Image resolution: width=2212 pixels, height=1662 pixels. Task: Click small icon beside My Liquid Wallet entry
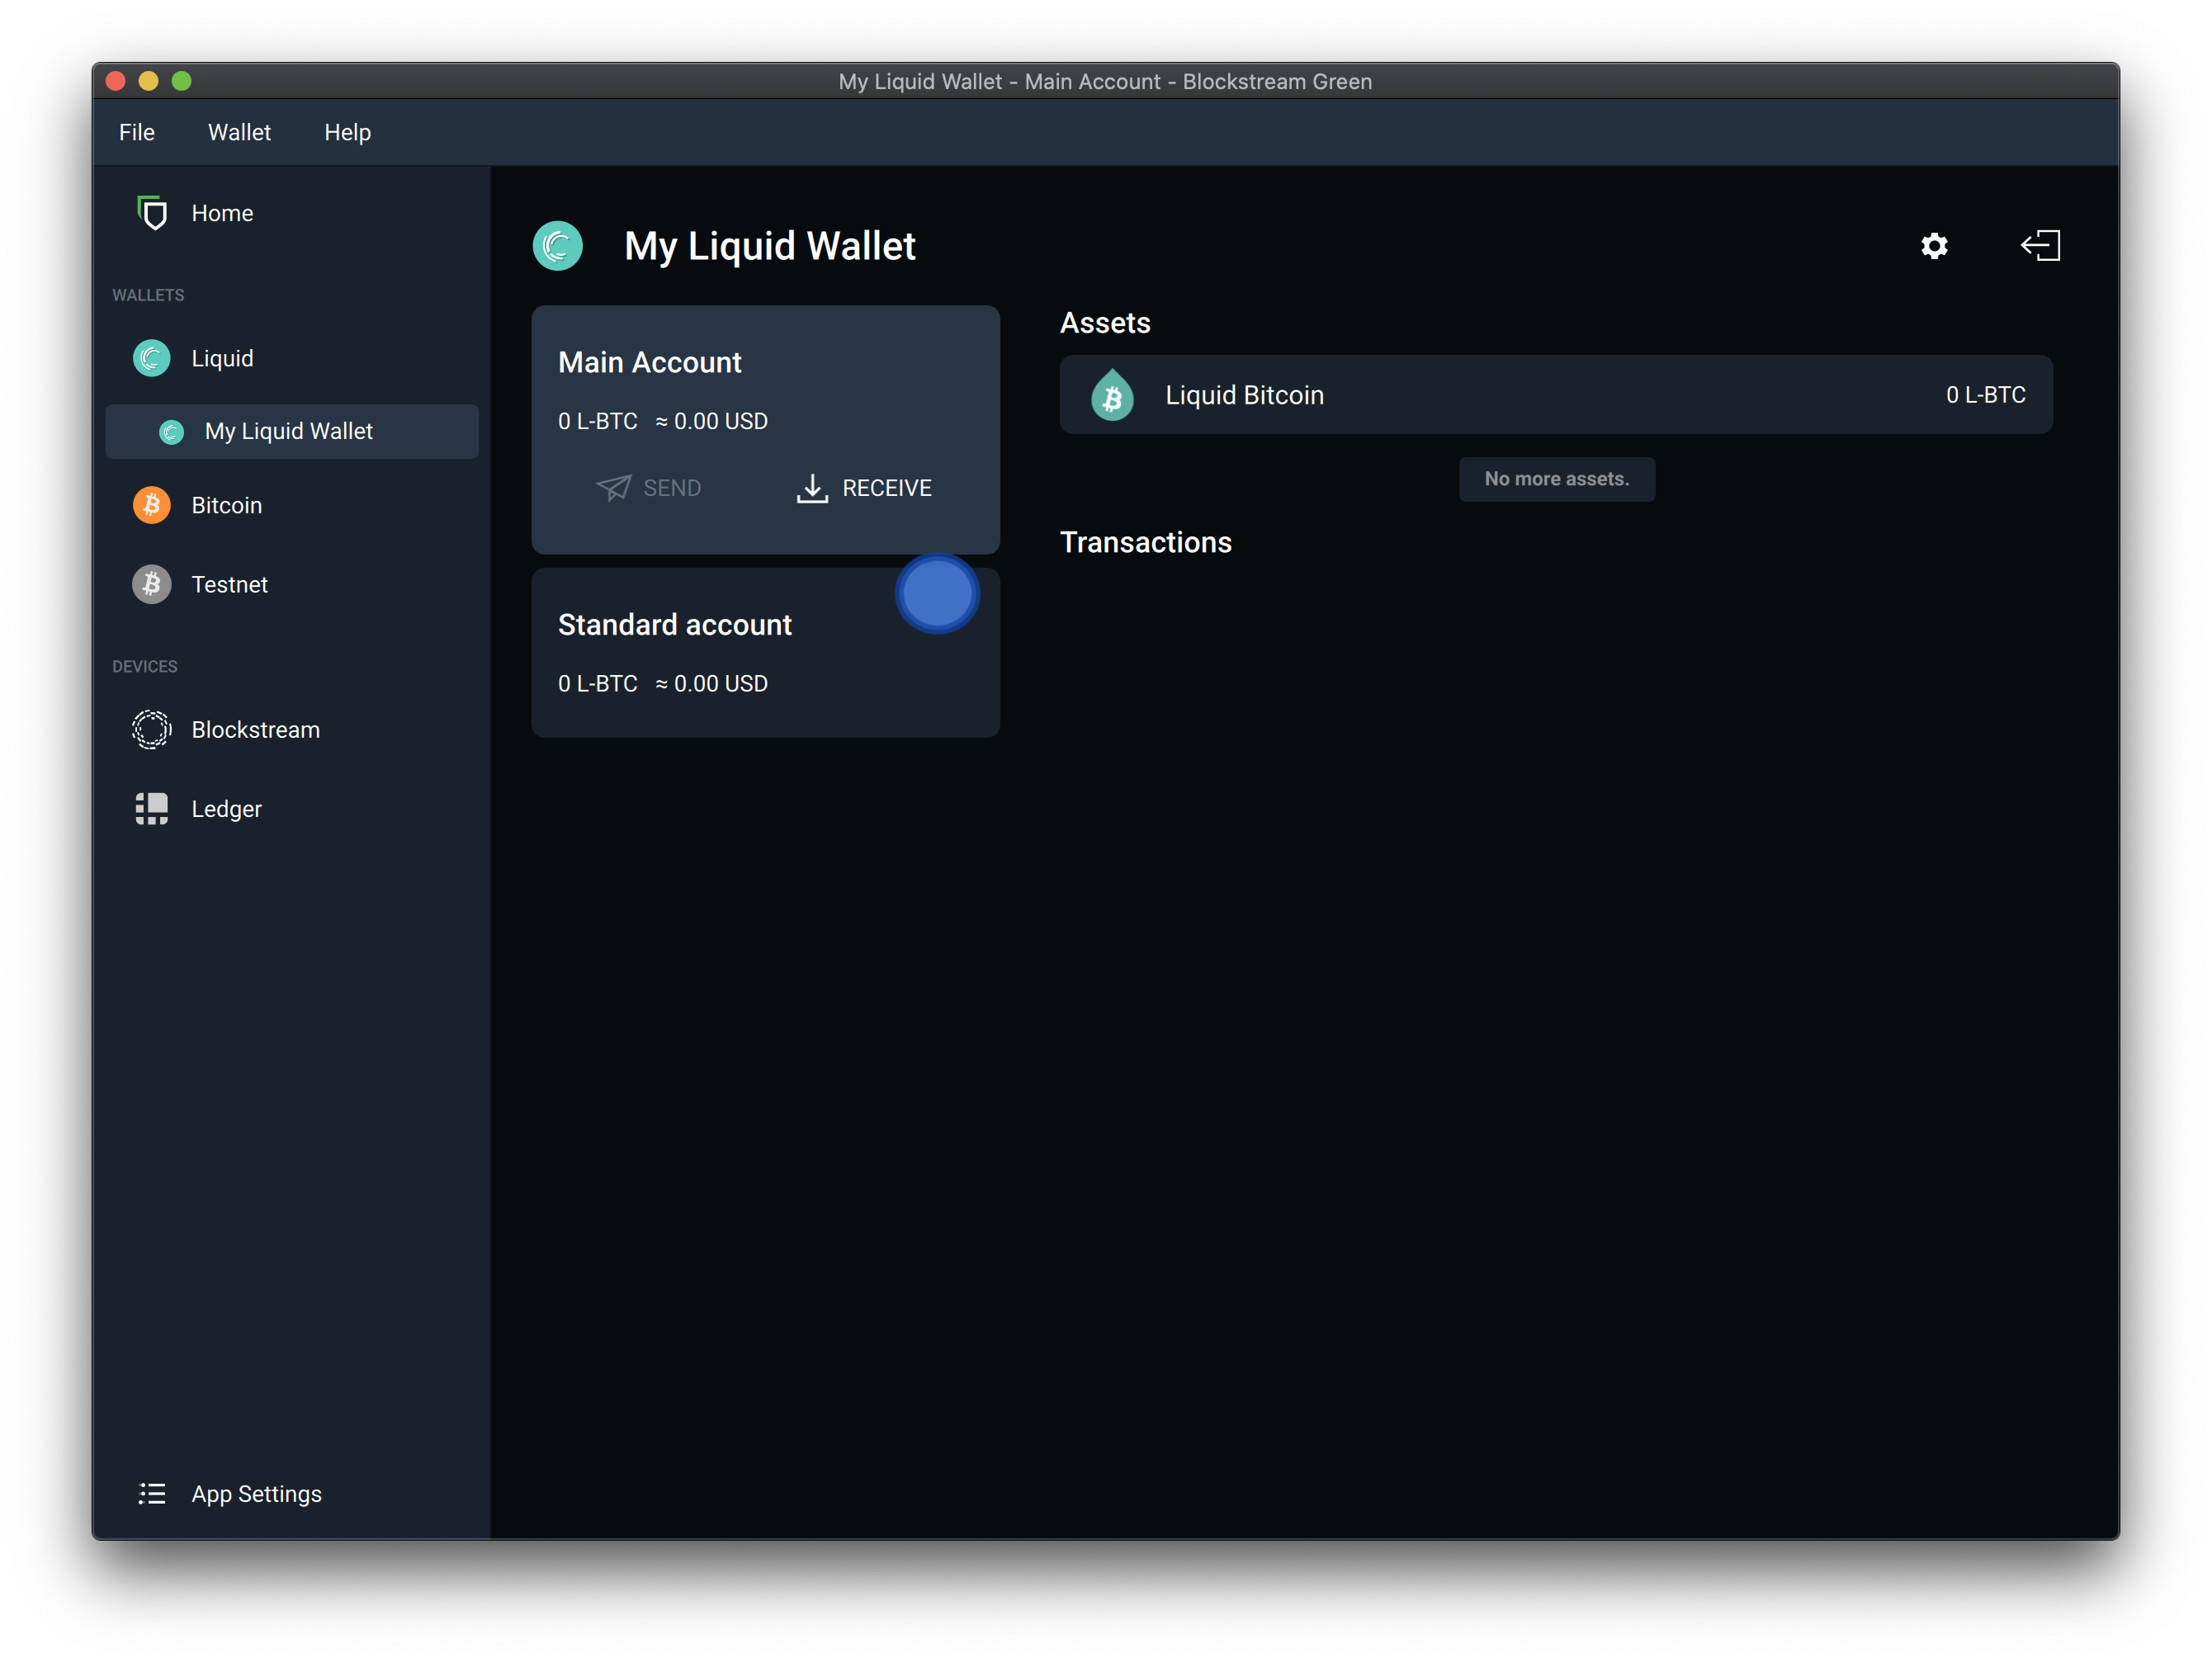click(172, 432)
